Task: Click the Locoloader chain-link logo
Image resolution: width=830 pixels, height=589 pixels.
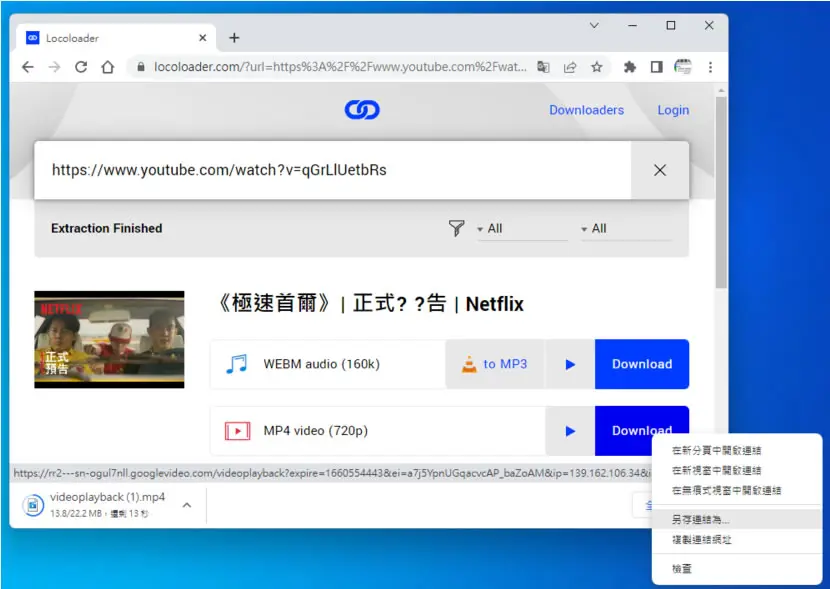Action: (x=362, y=110)
